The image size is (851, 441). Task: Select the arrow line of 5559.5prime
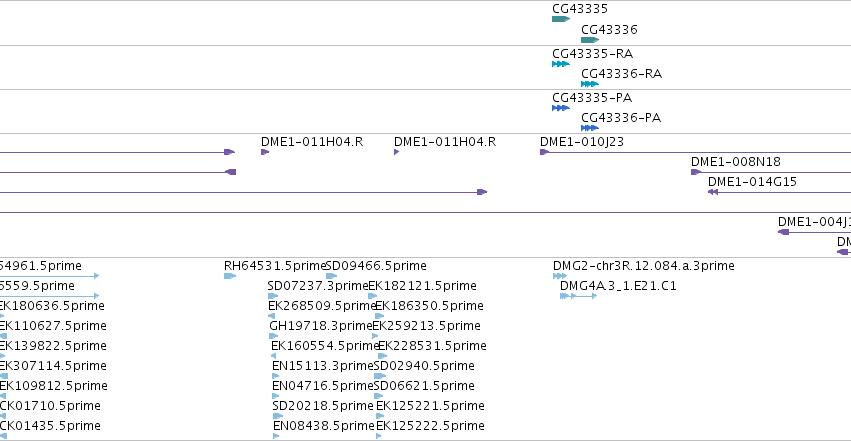click(49, 296)
